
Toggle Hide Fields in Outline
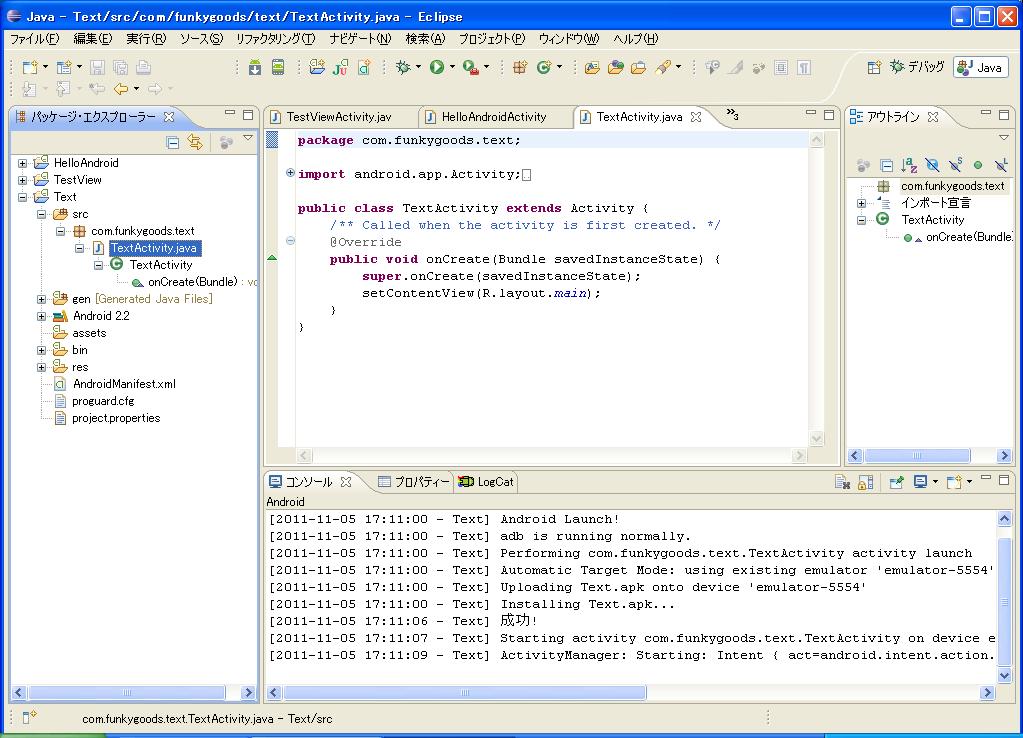coord(932,165)
